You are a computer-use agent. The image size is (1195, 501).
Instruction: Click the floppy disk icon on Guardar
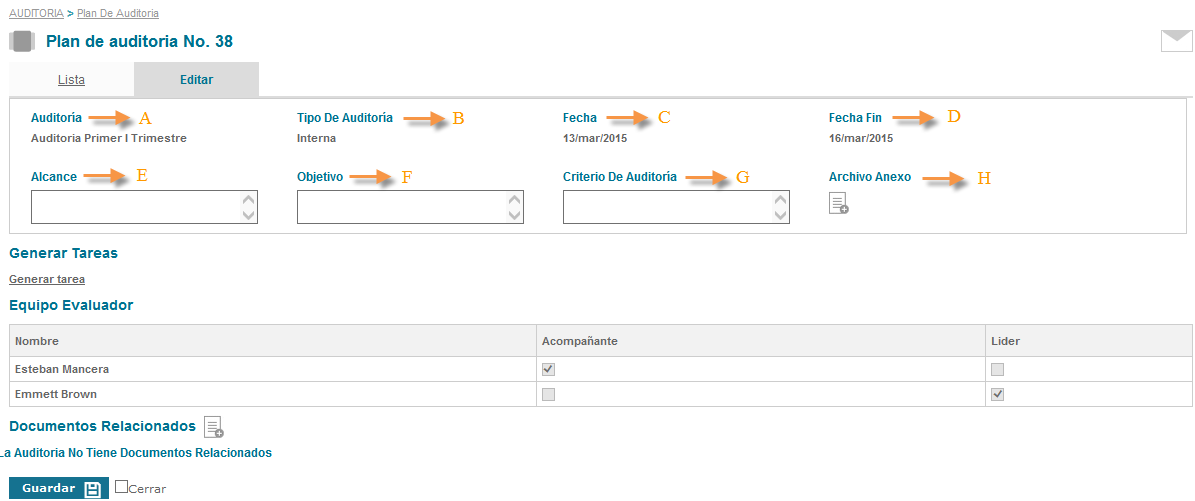(x=92, y=489)
